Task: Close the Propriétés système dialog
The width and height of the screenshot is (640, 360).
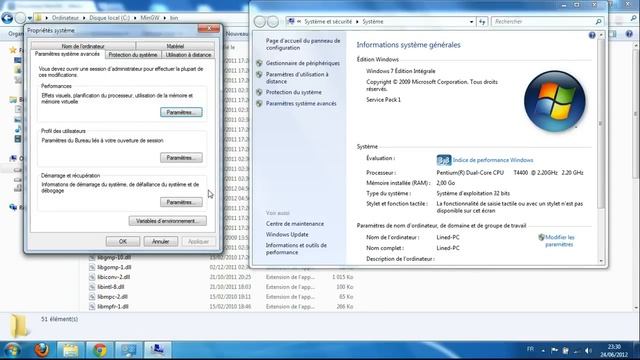Action: coord(209,29)
